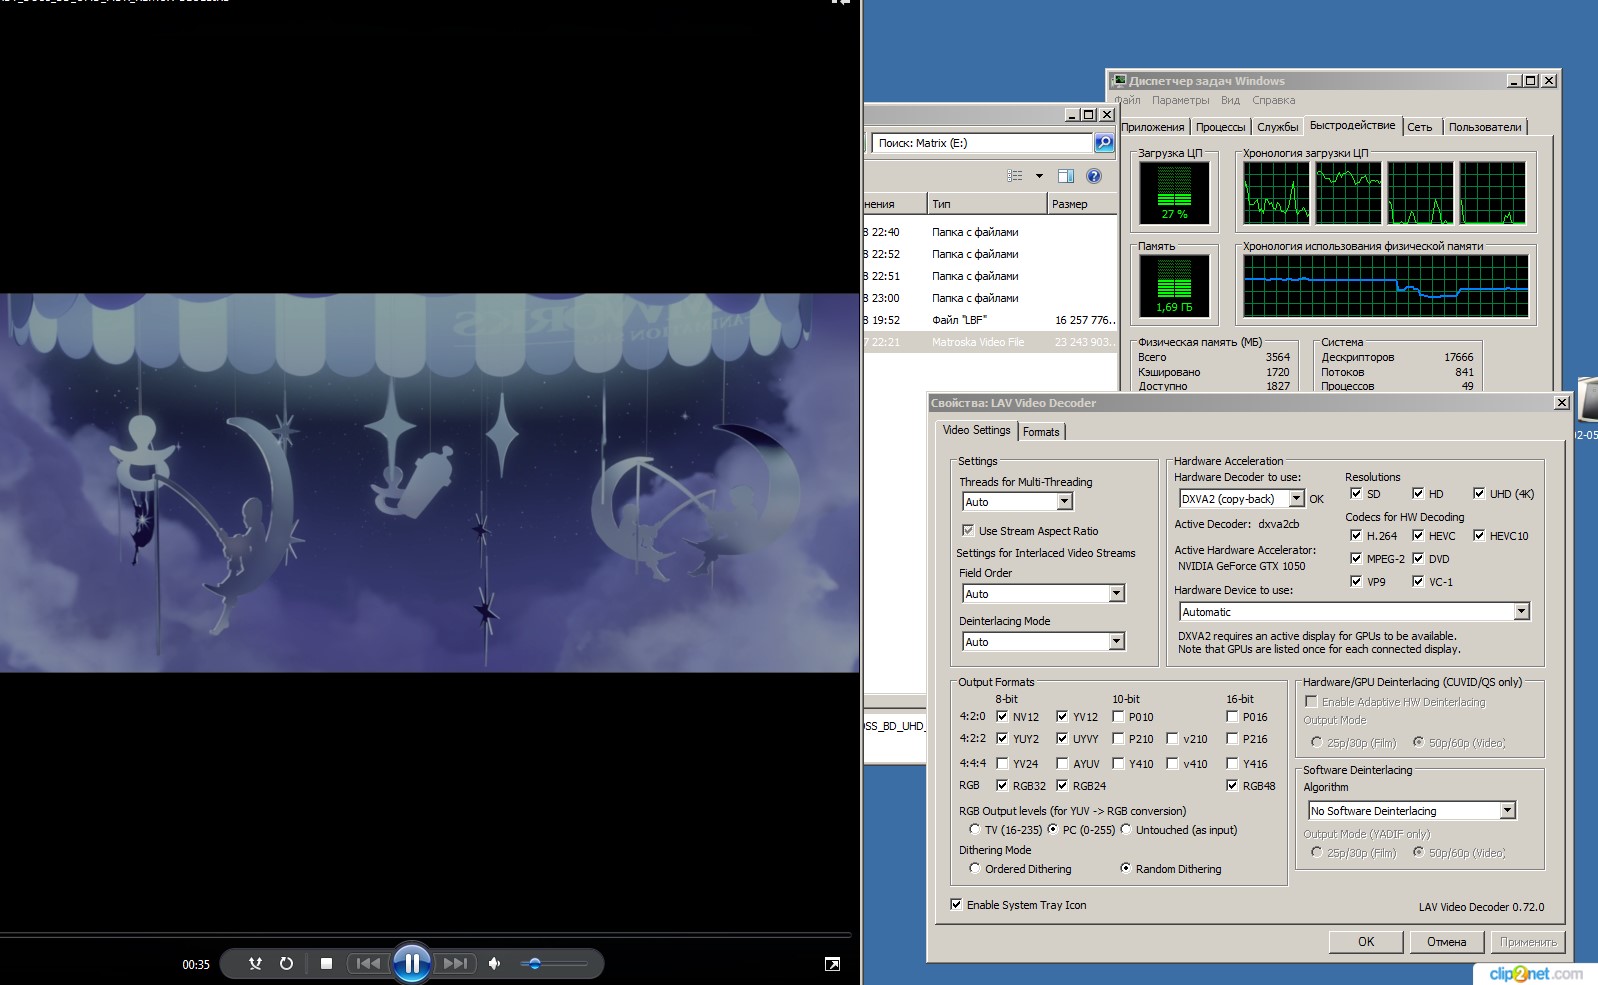Uncheck MPEG-2 hardware decoding
Viewport: 1598px width, 985px height.
[x=1356, y=558]
